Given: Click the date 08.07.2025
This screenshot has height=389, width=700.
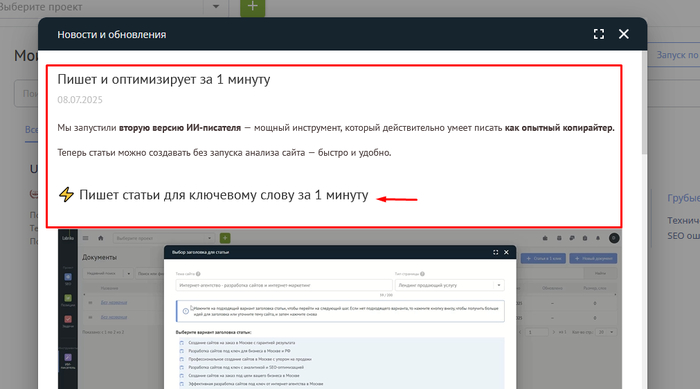Looking at the screenshot, I should [80, 100].
